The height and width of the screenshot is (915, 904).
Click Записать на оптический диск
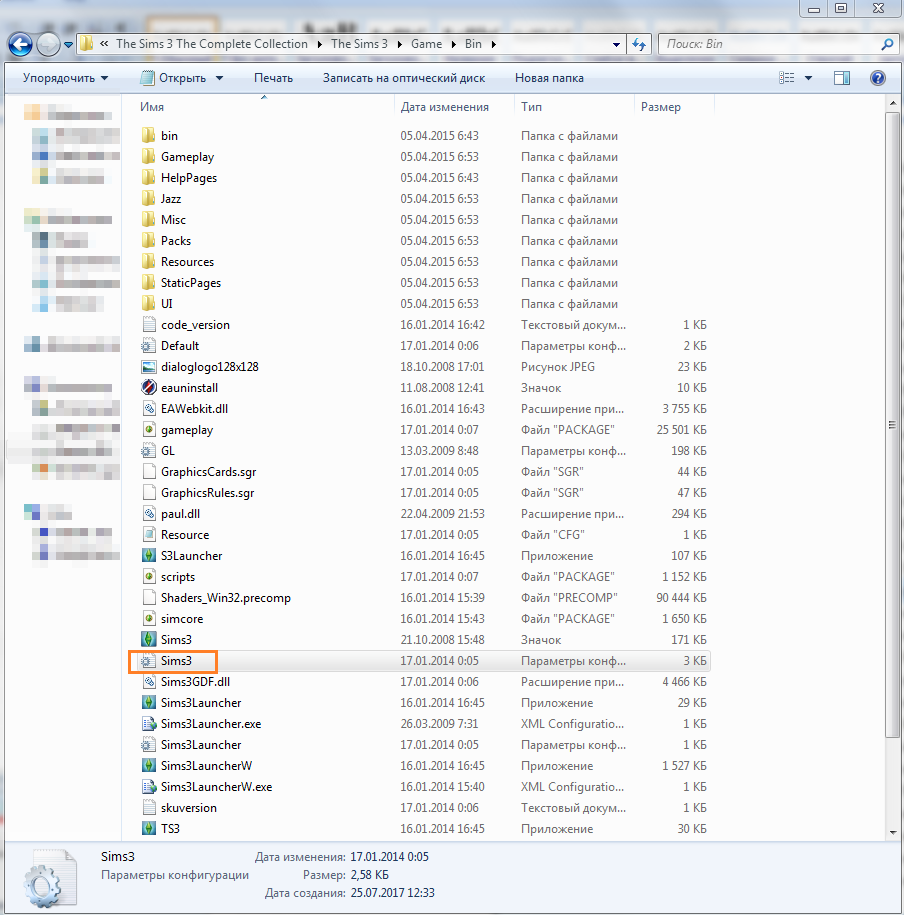(x=404, y=78)
